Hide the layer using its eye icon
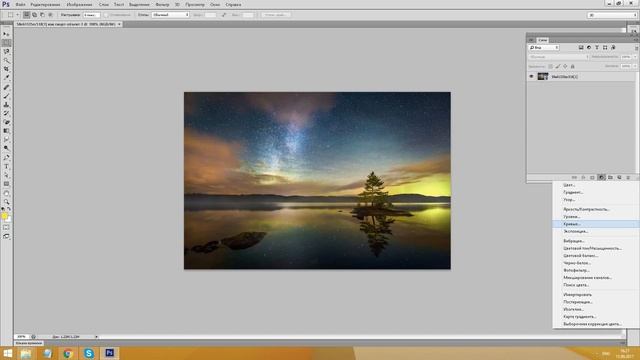 click(x=531, y=76)
